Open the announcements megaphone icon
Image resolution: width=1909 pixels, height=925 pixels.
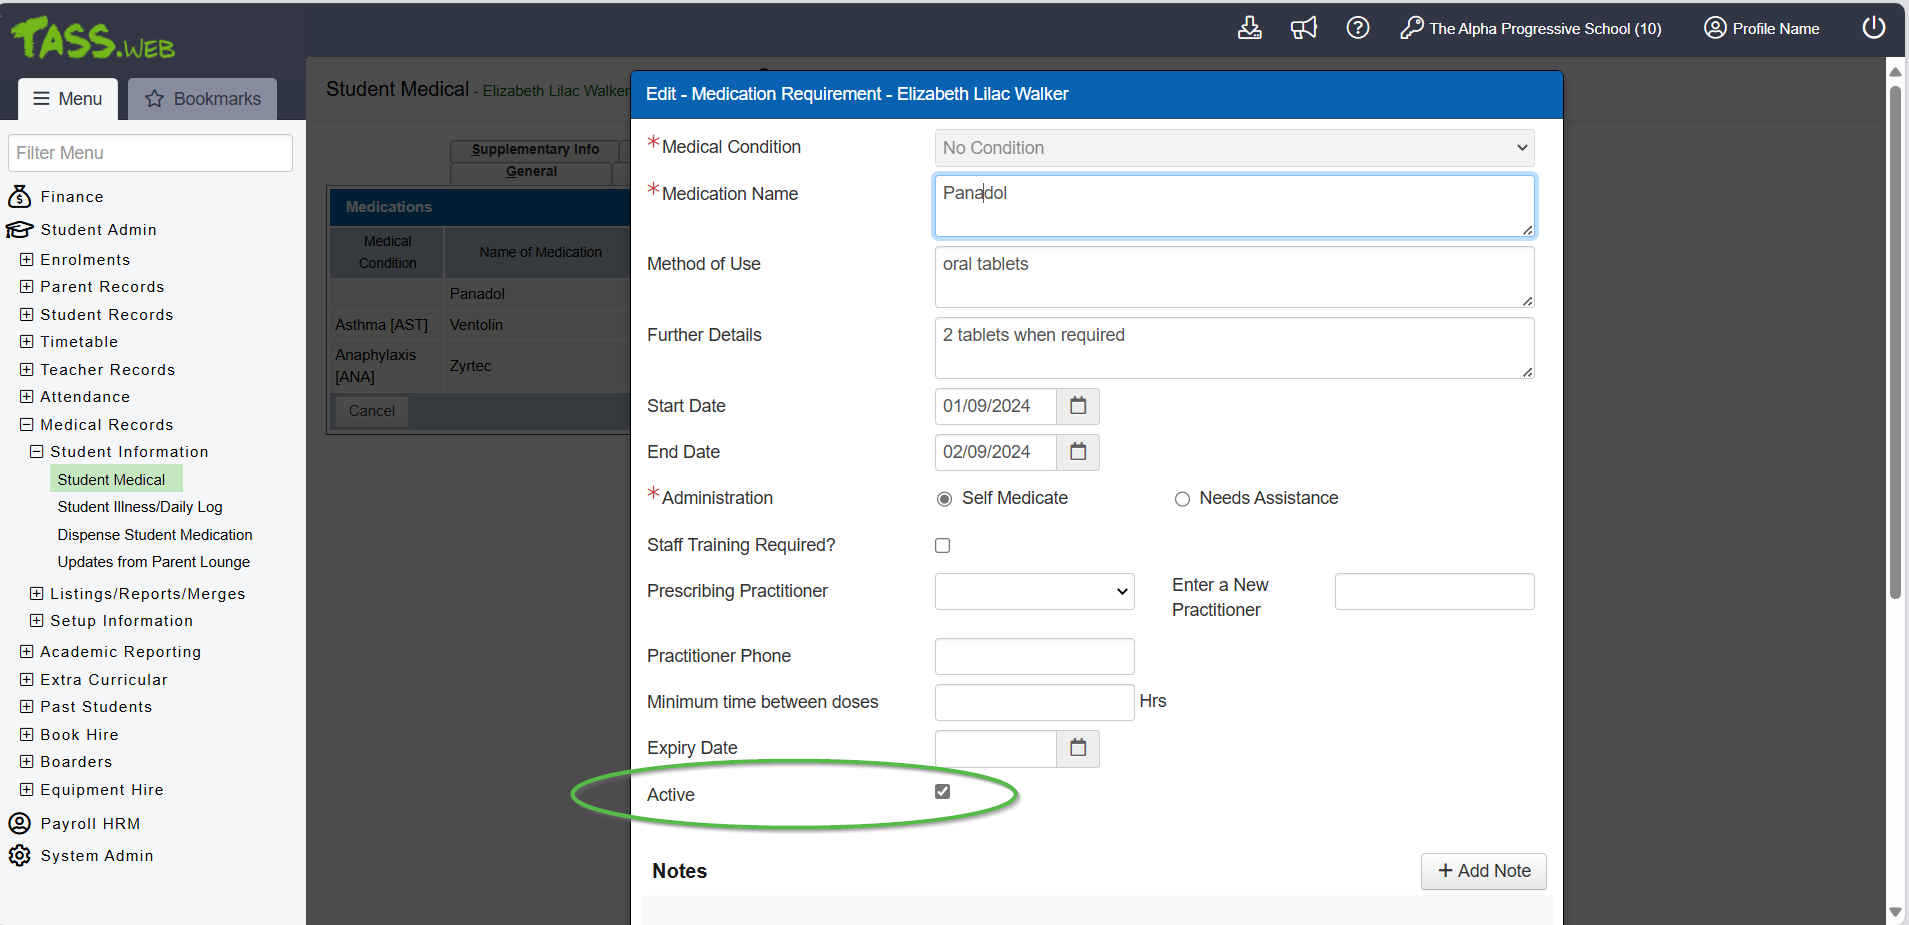pyautogui.click(x=1303, y=28)
